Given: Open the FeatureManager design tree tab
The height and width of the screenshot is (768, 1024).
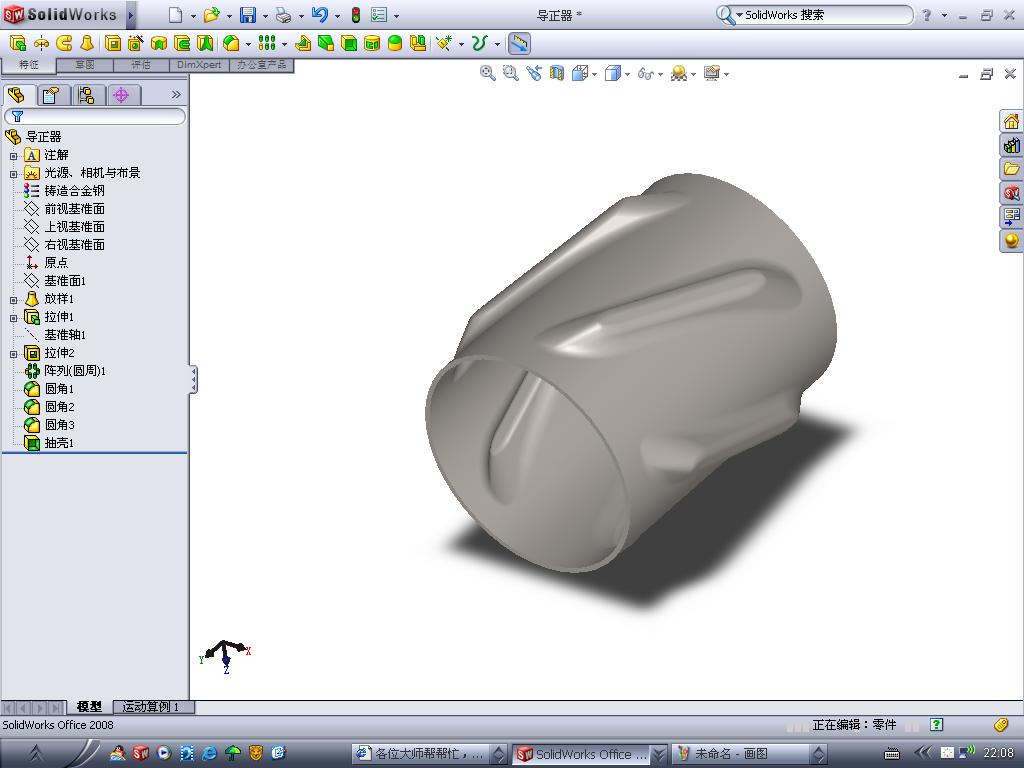Looking at the screenshot, I should [x=18, y=95].
